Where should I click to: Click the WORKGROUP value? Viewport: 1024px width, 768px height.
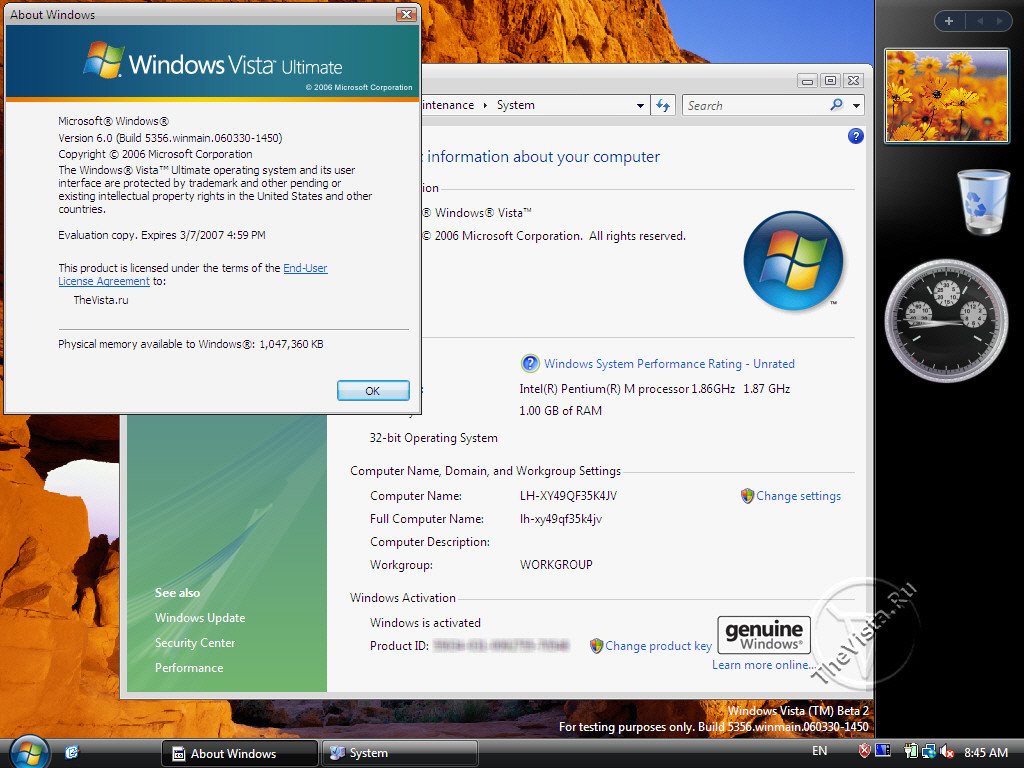pyautogui.click(x=556, y=564)
